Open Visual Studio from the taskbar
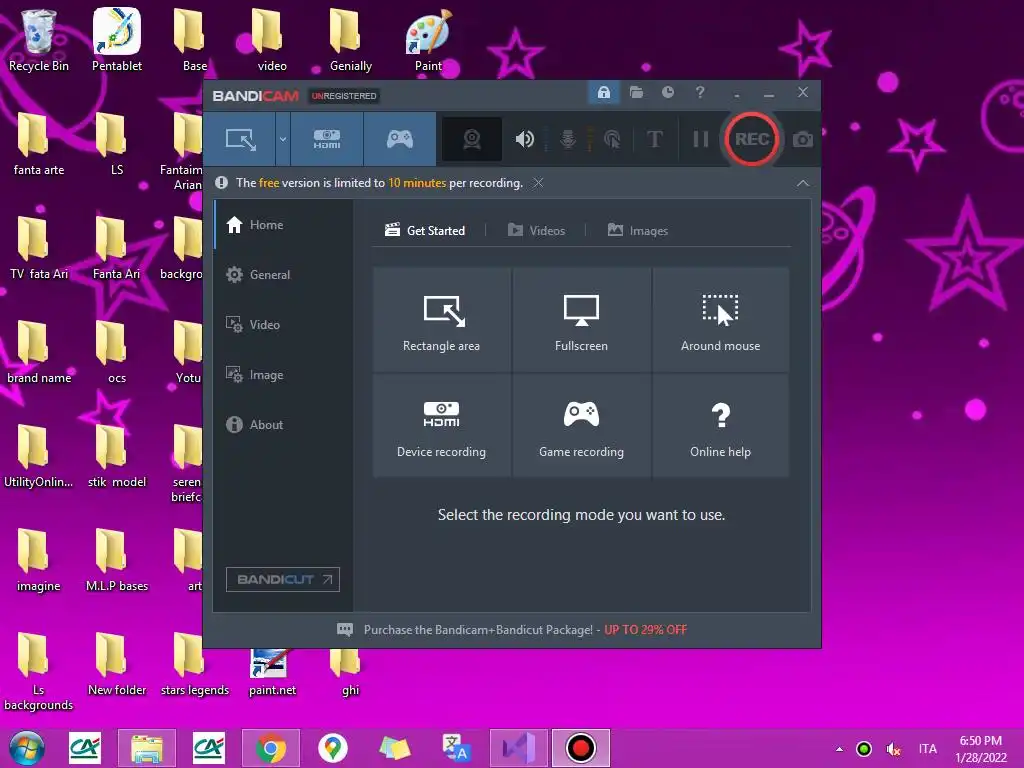The width and height of the screenshot is (1024, 768). (519, 748)
